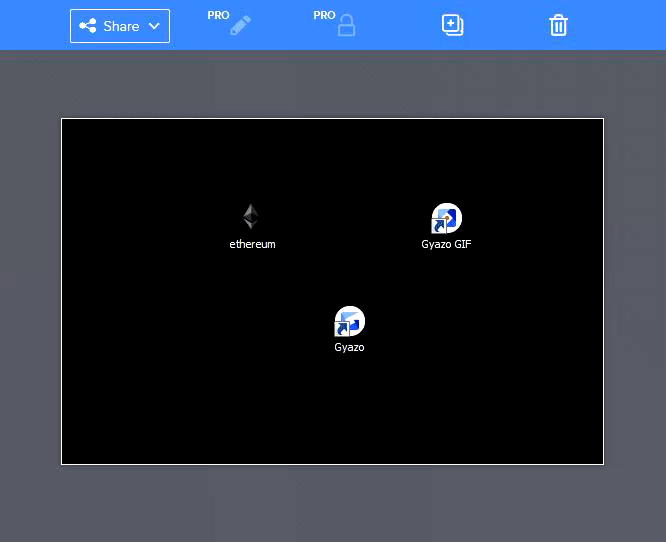The image size is (666, 542).
Task: Add image to collection icon
Action: click(452, 25)
